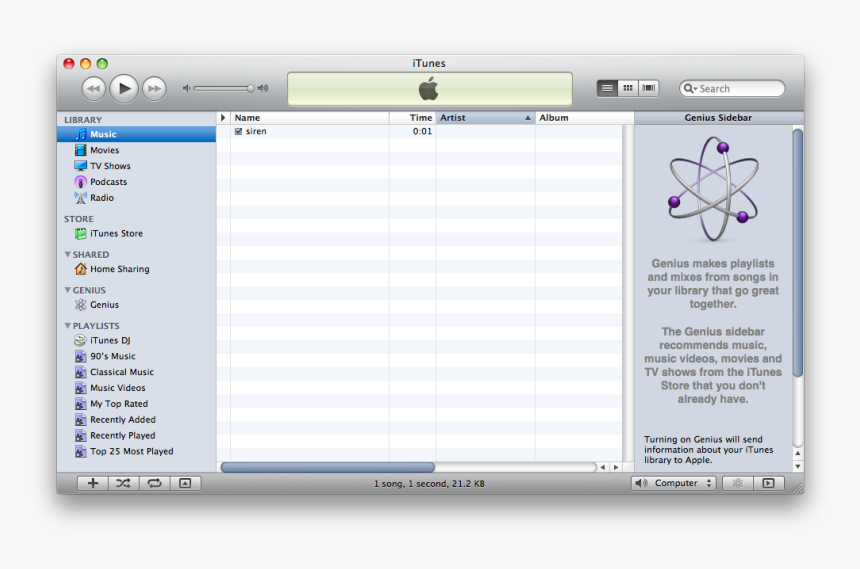Sort by the Name column header
This screenshot has width=860, height=569.
click(310, 117)
